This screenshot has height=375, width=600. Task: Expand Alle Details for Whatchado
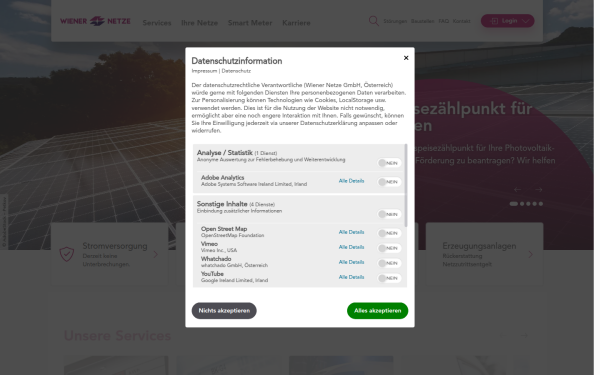(x=351, y=262)
